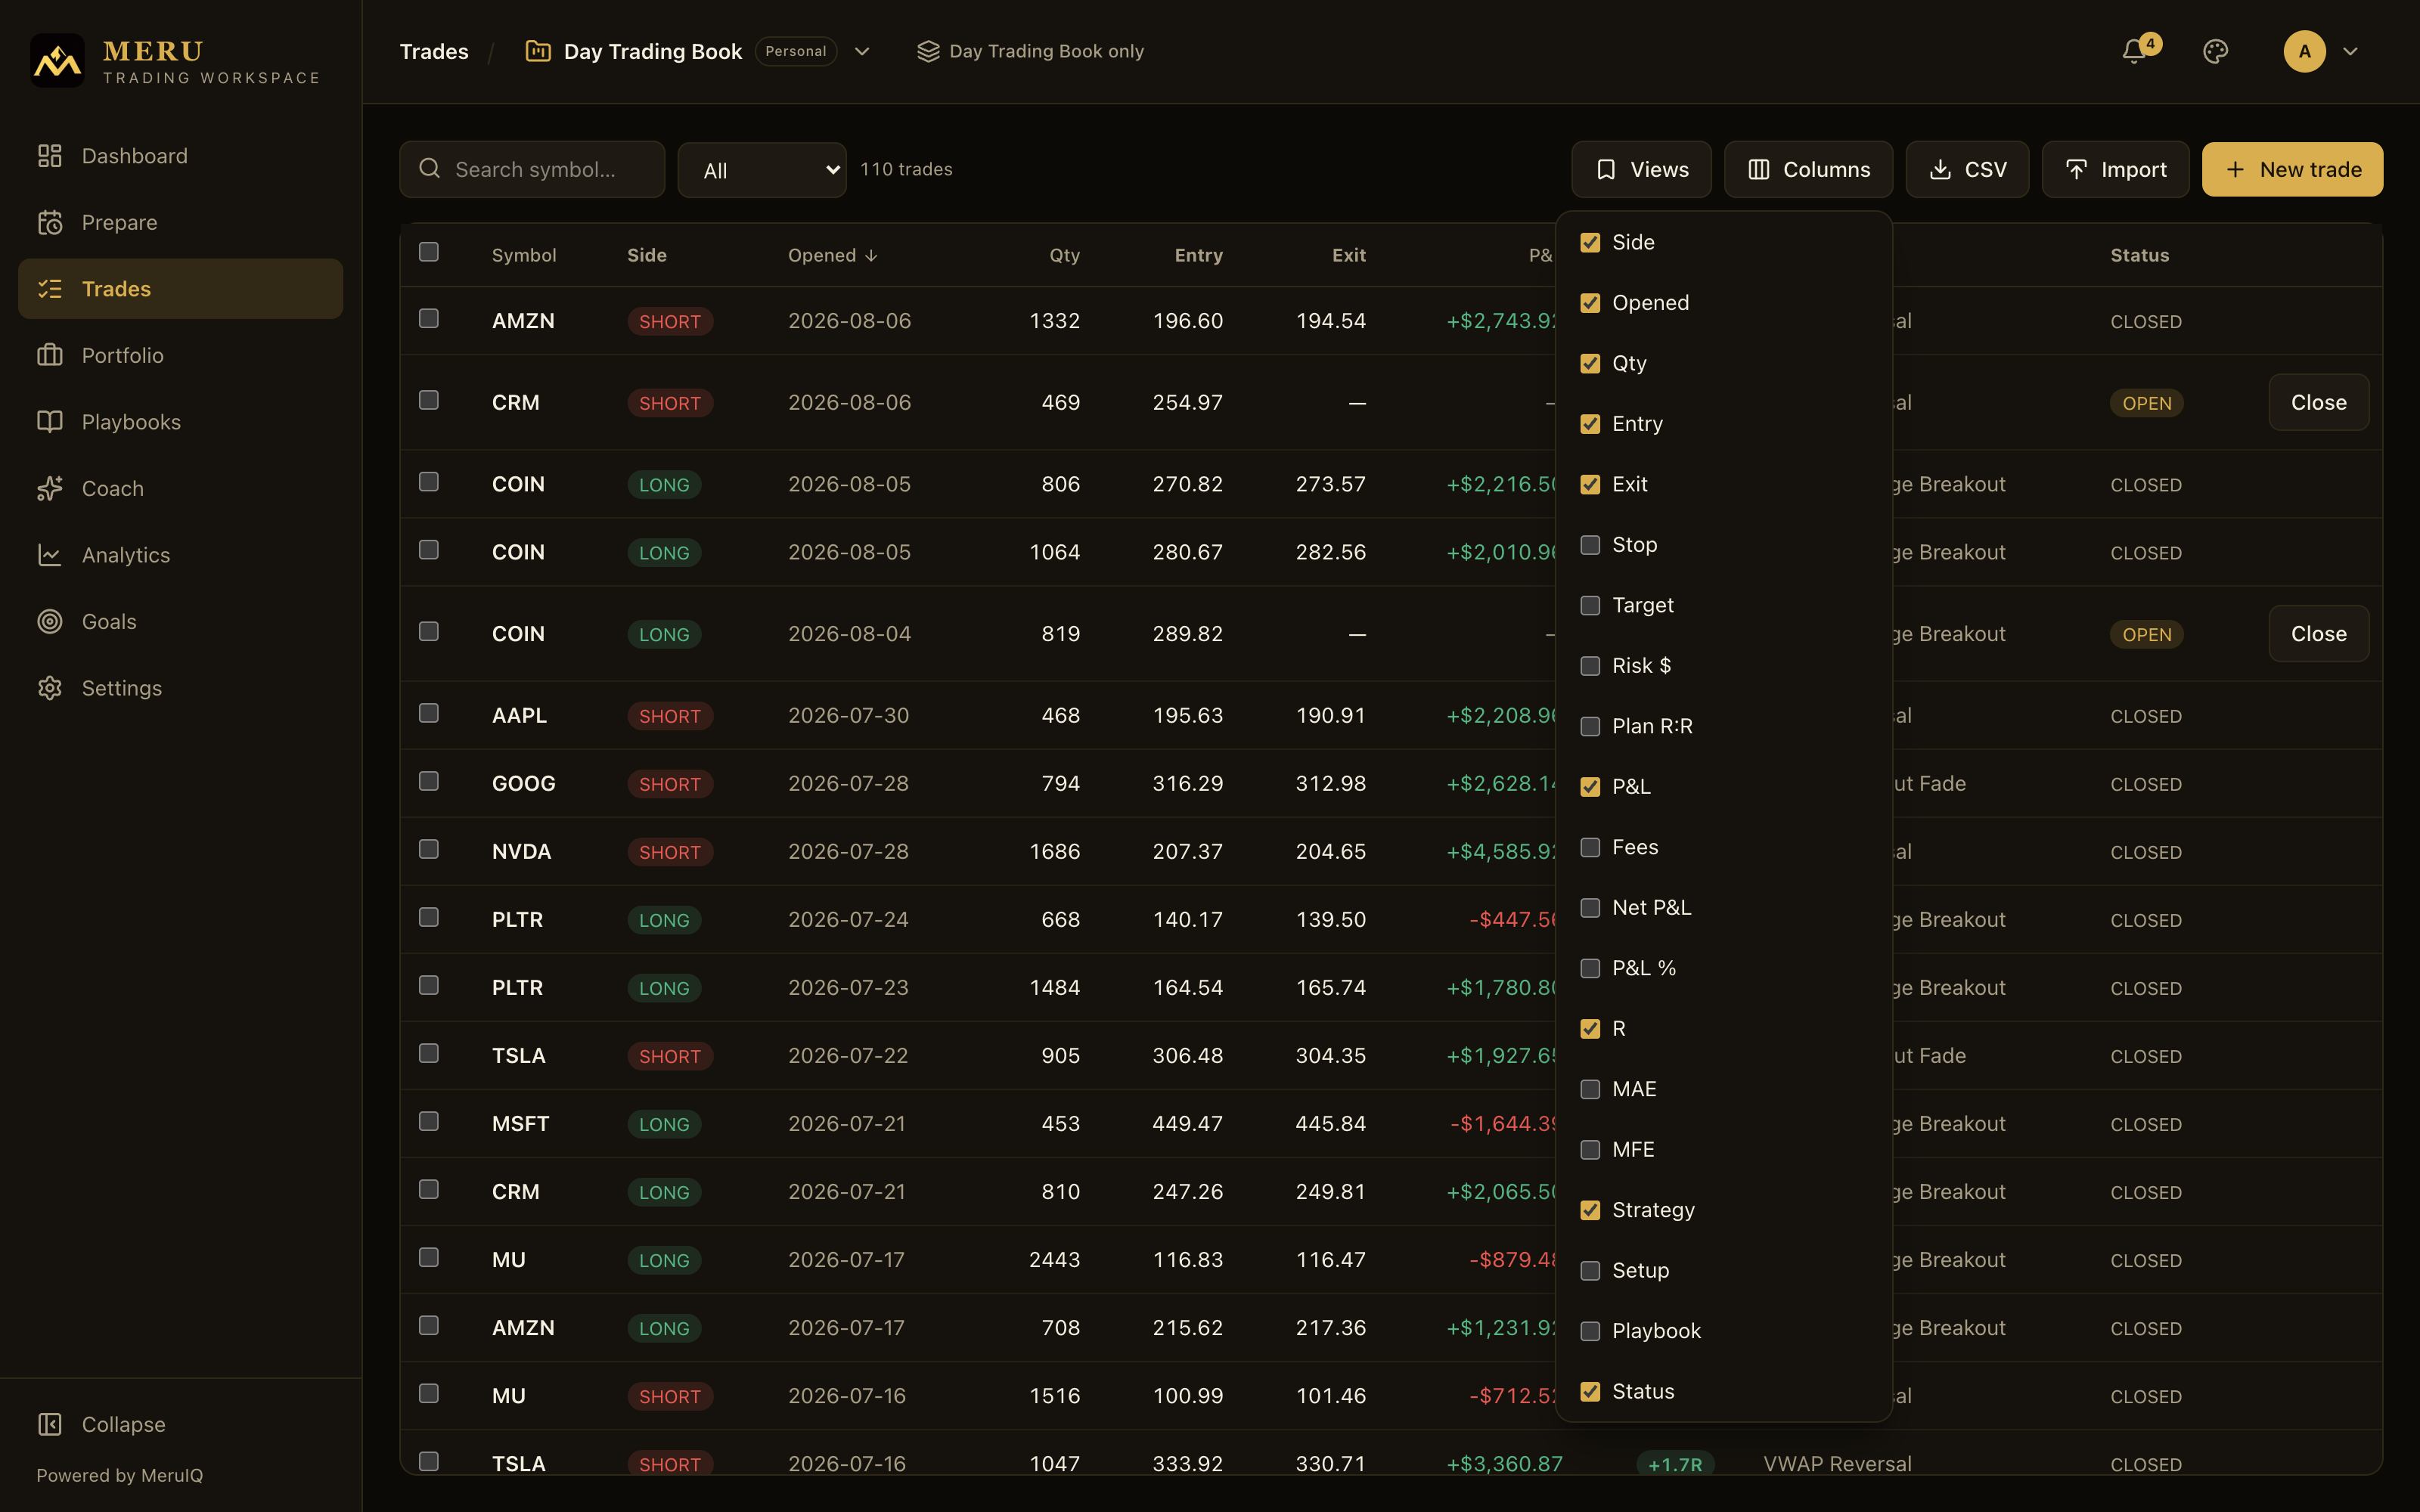Image resolution: width=2420 pixels, height=1512 pixels.
Task: Enable the MAE column option
Action: [x=1590, y=1090]
